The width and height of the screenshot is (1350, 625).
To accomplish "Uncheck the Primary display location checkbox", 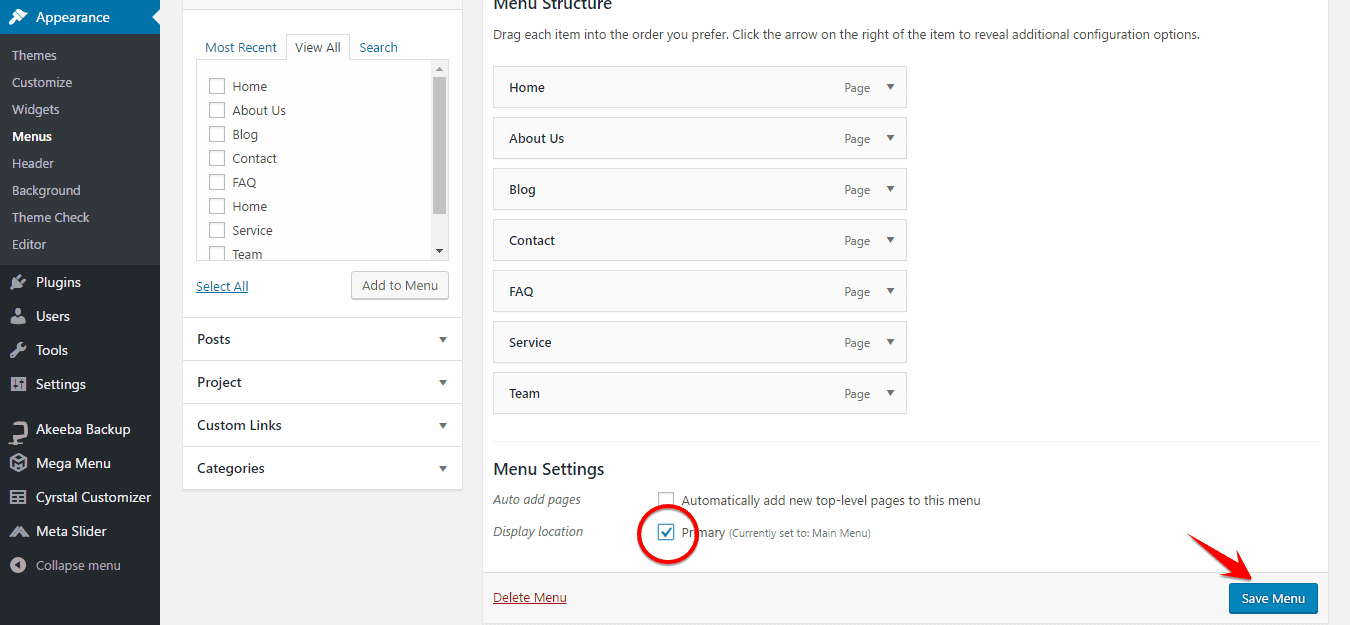I will click(x=666, y=532).
